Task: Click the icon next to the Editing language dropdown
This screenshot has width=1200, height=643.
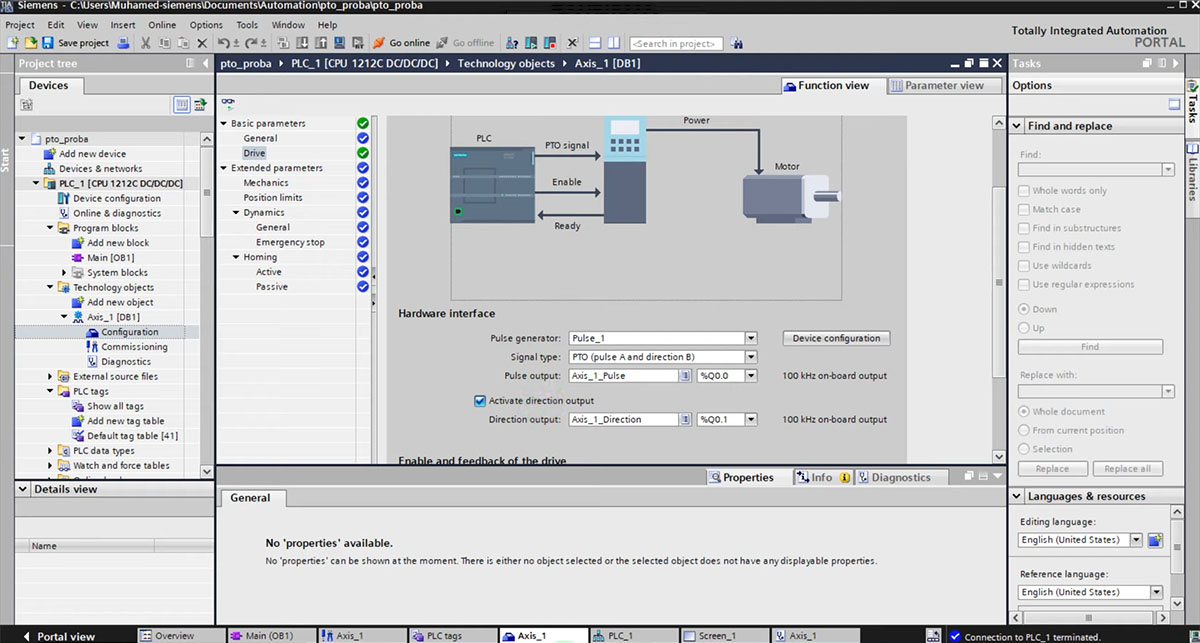Action: (1155, 540)
